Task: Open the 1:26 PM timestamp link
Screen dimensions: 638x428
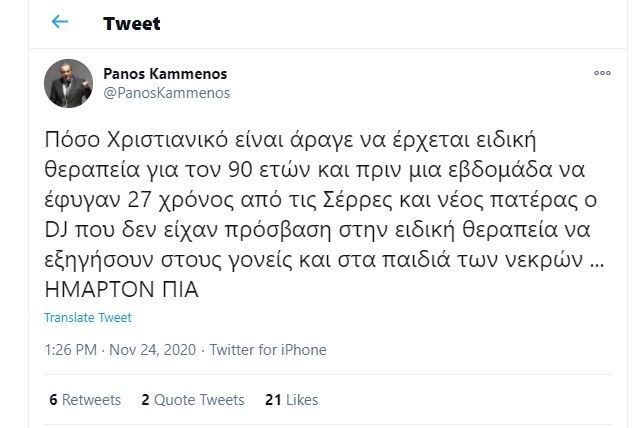Action: [71, 350]
